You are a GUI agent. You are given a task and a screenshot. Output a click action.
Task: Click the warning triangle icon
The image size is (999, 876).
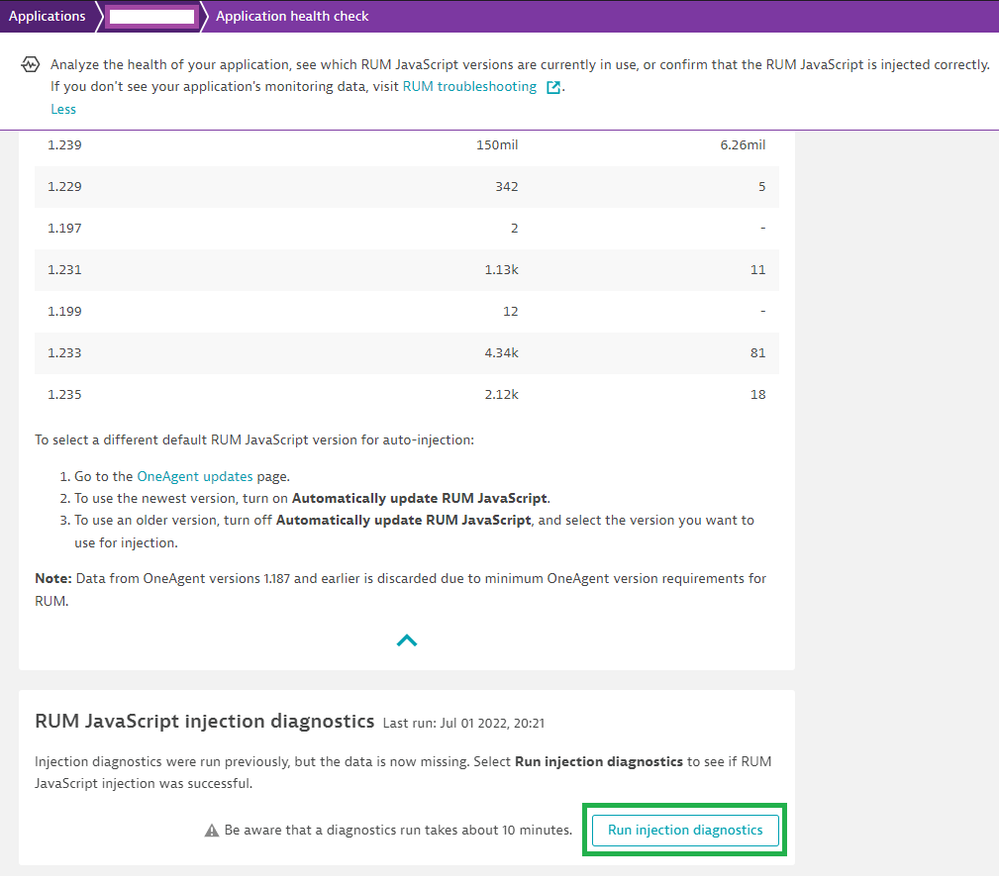(211, 830)
